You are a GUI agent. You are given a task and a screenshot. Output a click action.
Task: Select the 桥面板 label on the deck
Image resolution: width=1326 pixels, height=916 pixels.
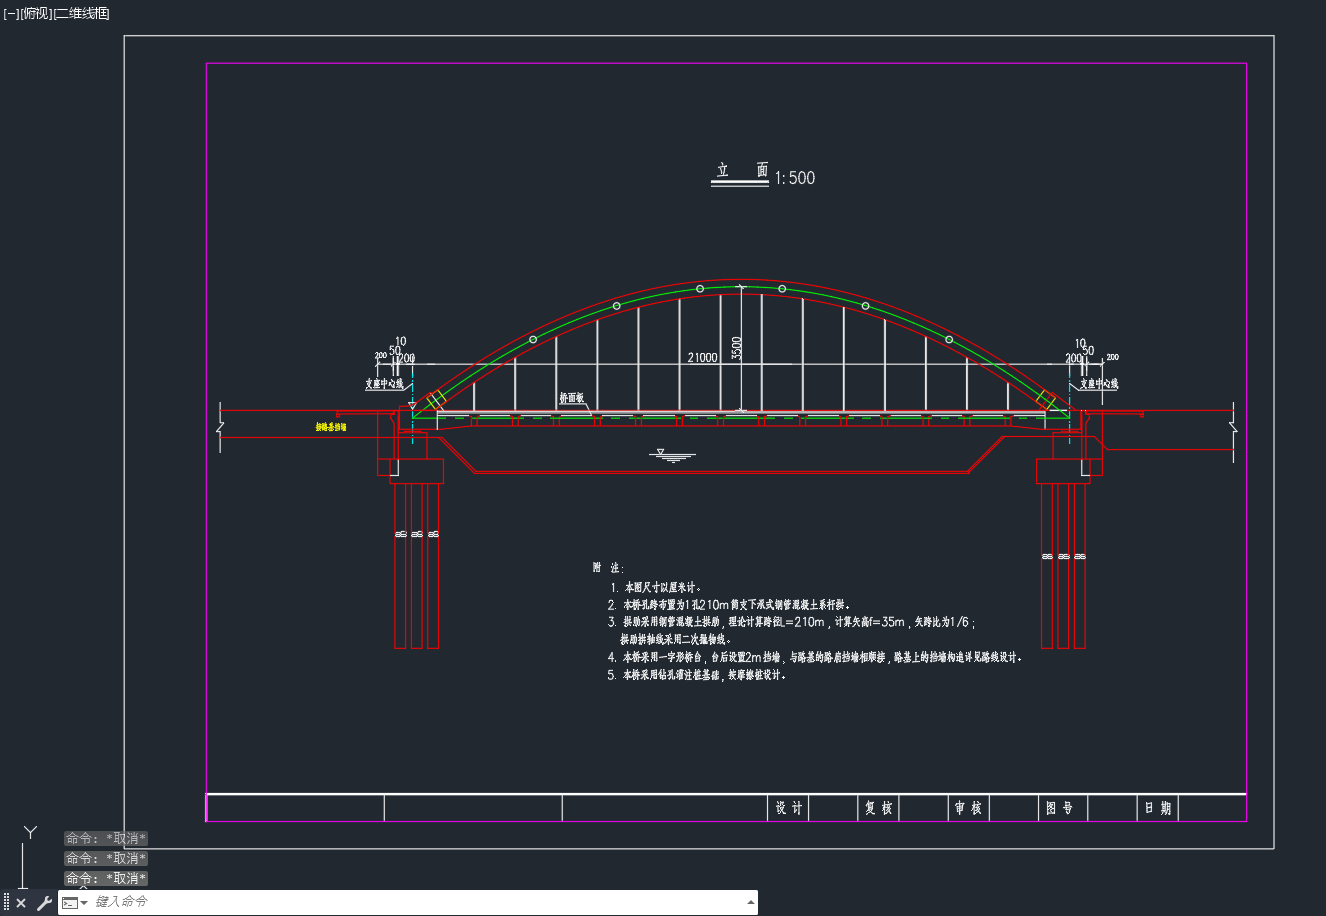tap(571, 398)
